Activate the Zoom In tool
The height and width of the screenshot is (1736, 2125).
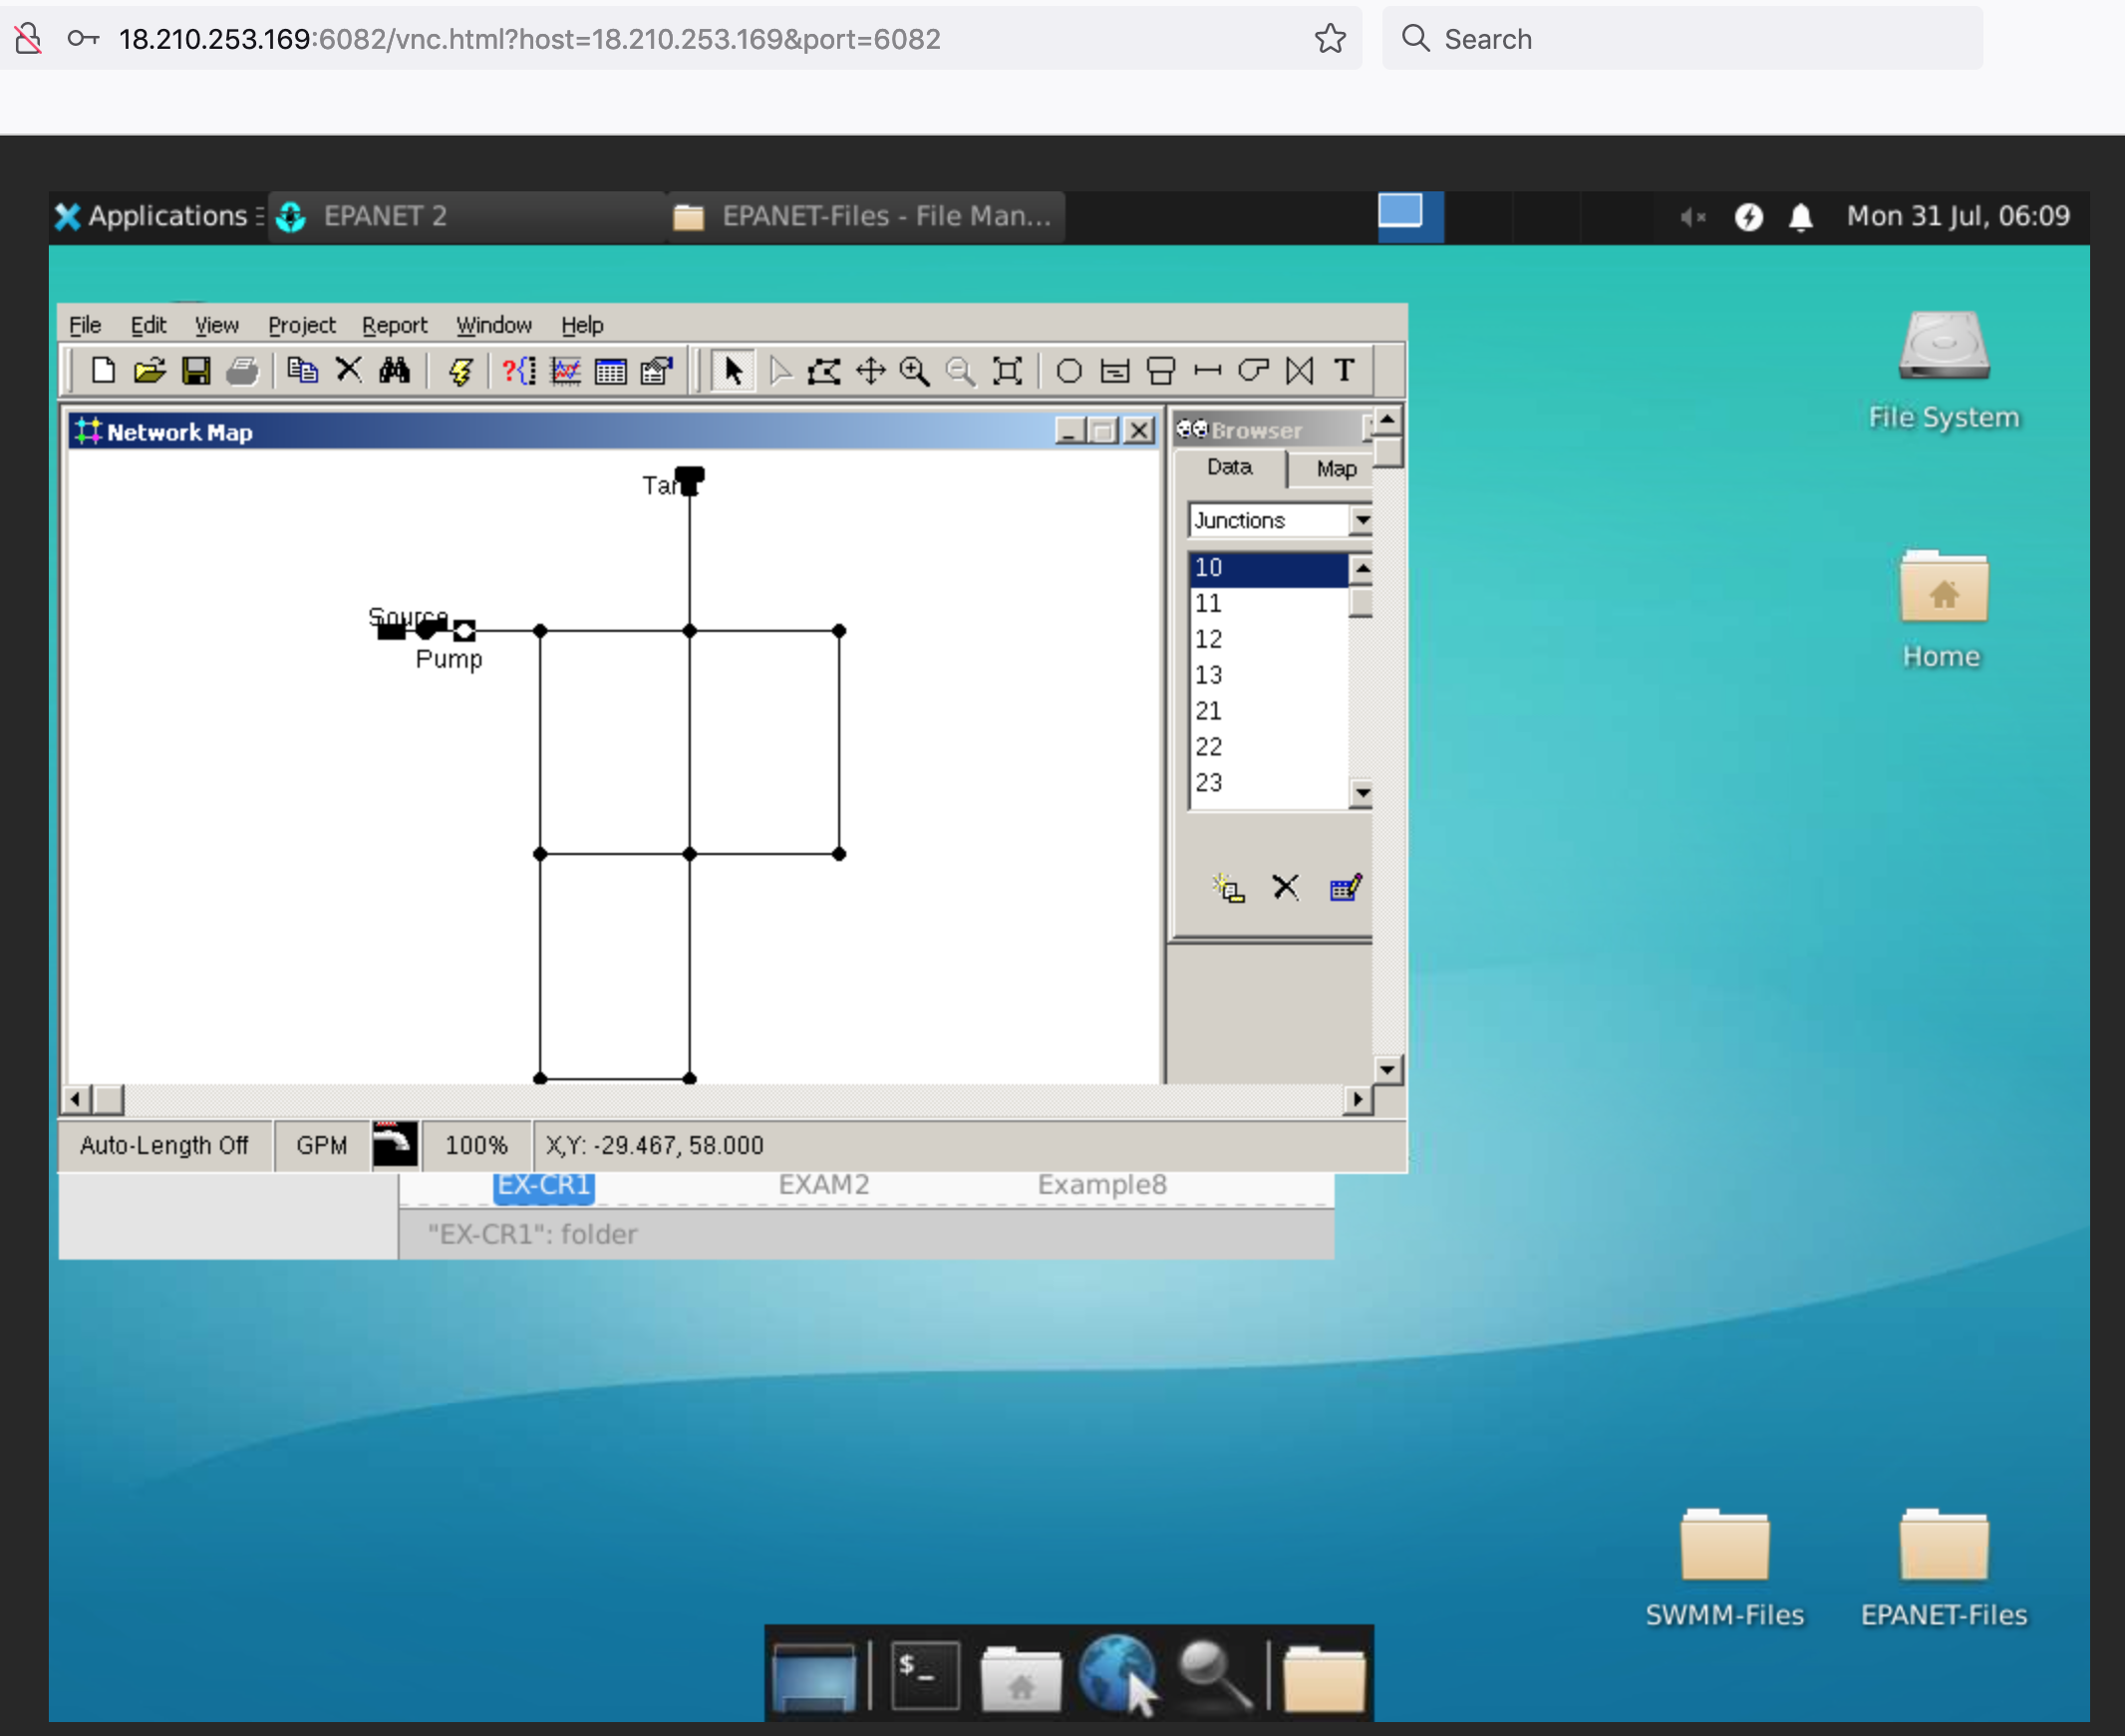click(x=915, y=371)
